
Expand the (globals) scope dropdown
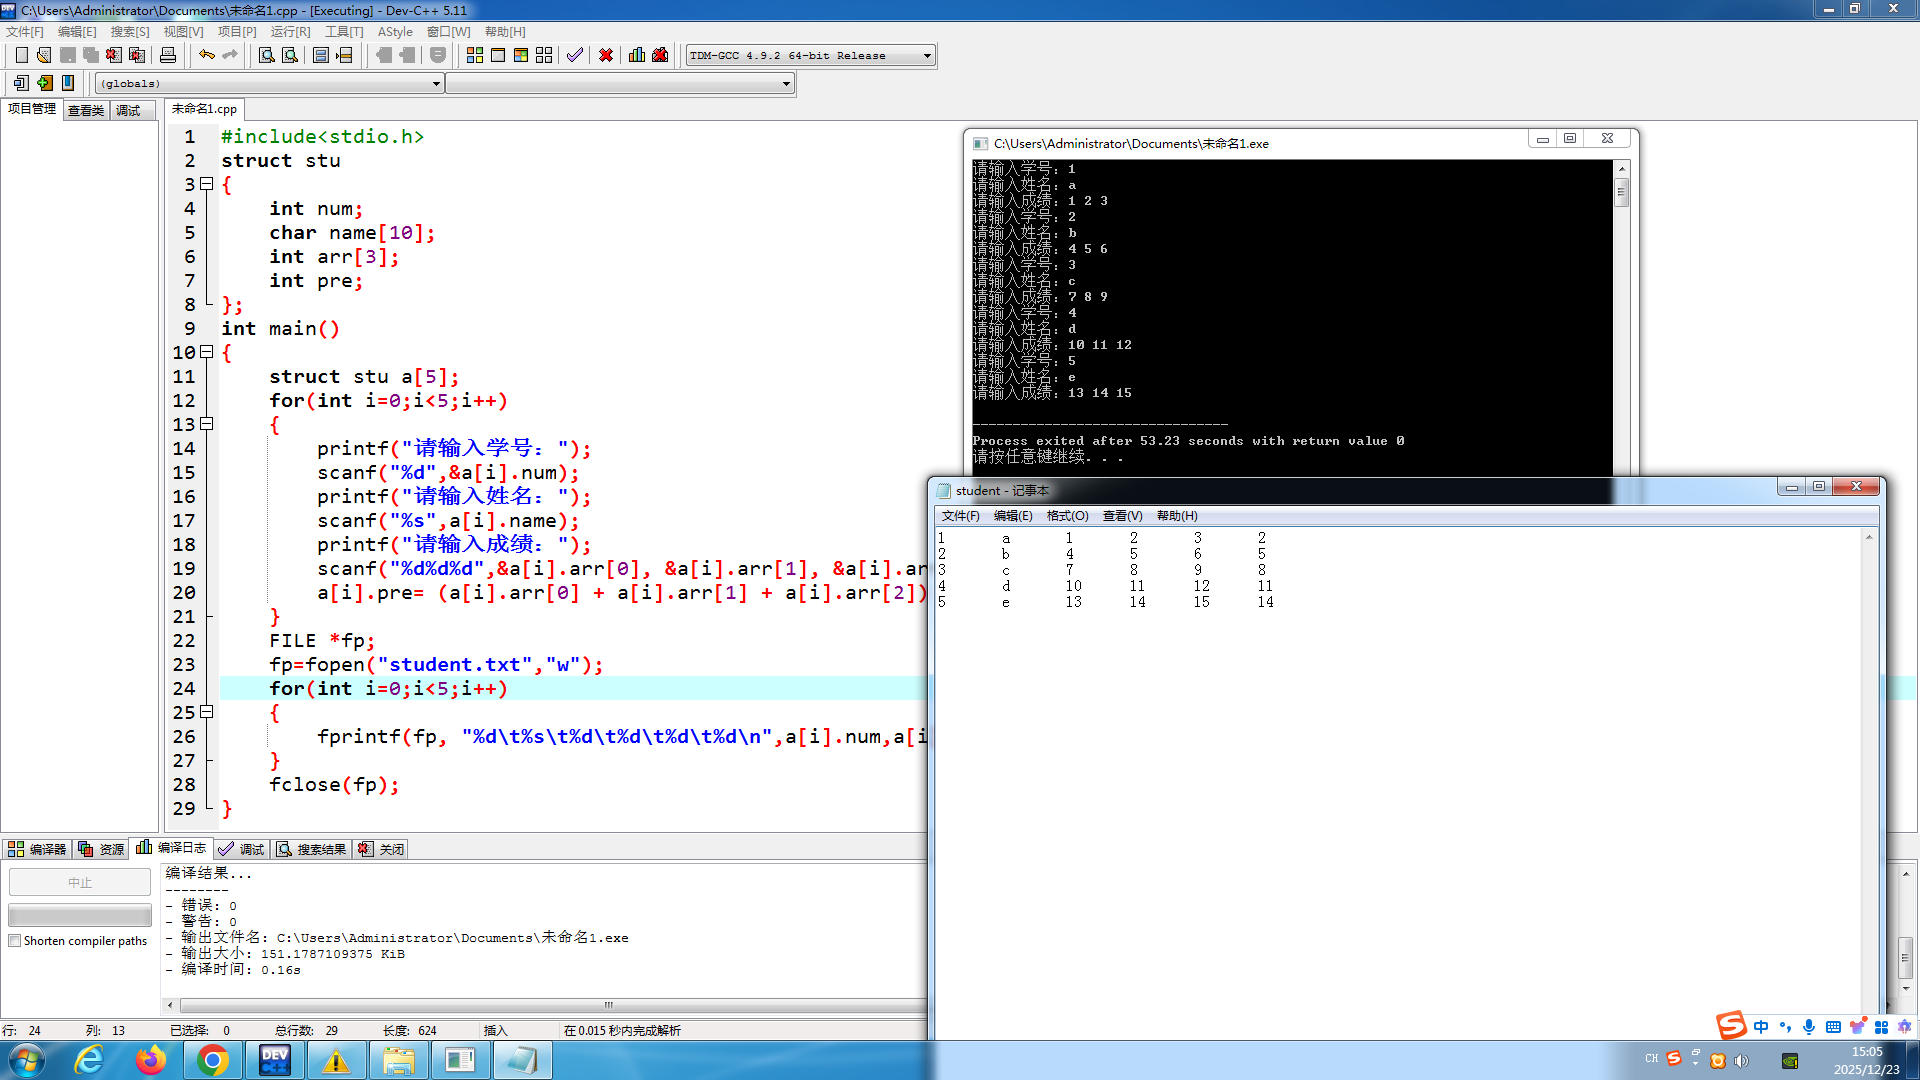(436, 84)
